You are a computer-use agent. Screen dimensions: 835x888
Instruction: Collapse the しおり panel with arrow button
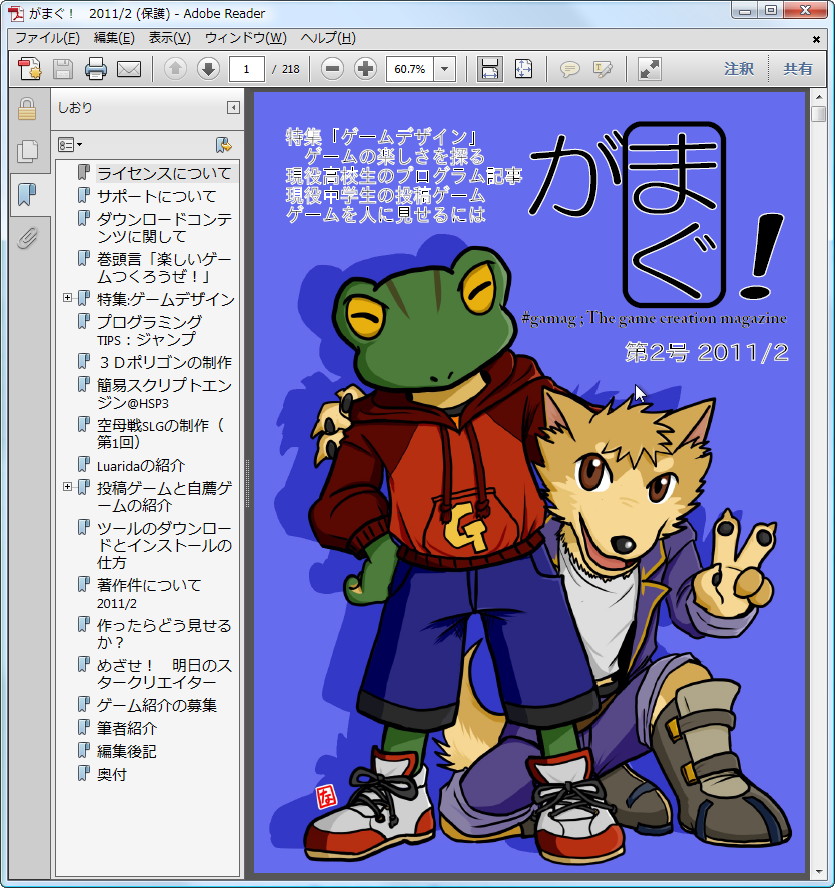pos(233,108)
